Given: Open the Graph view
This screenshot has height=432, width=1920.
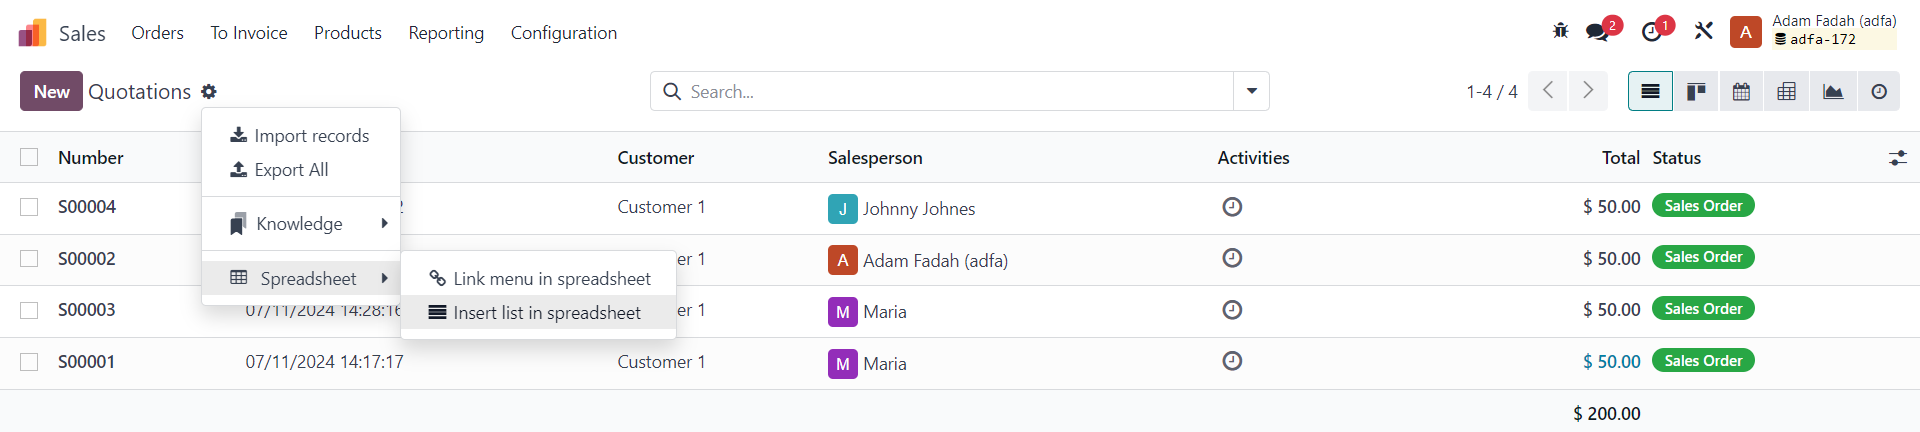Looking at the screenshot, I should coord(1833,92).
